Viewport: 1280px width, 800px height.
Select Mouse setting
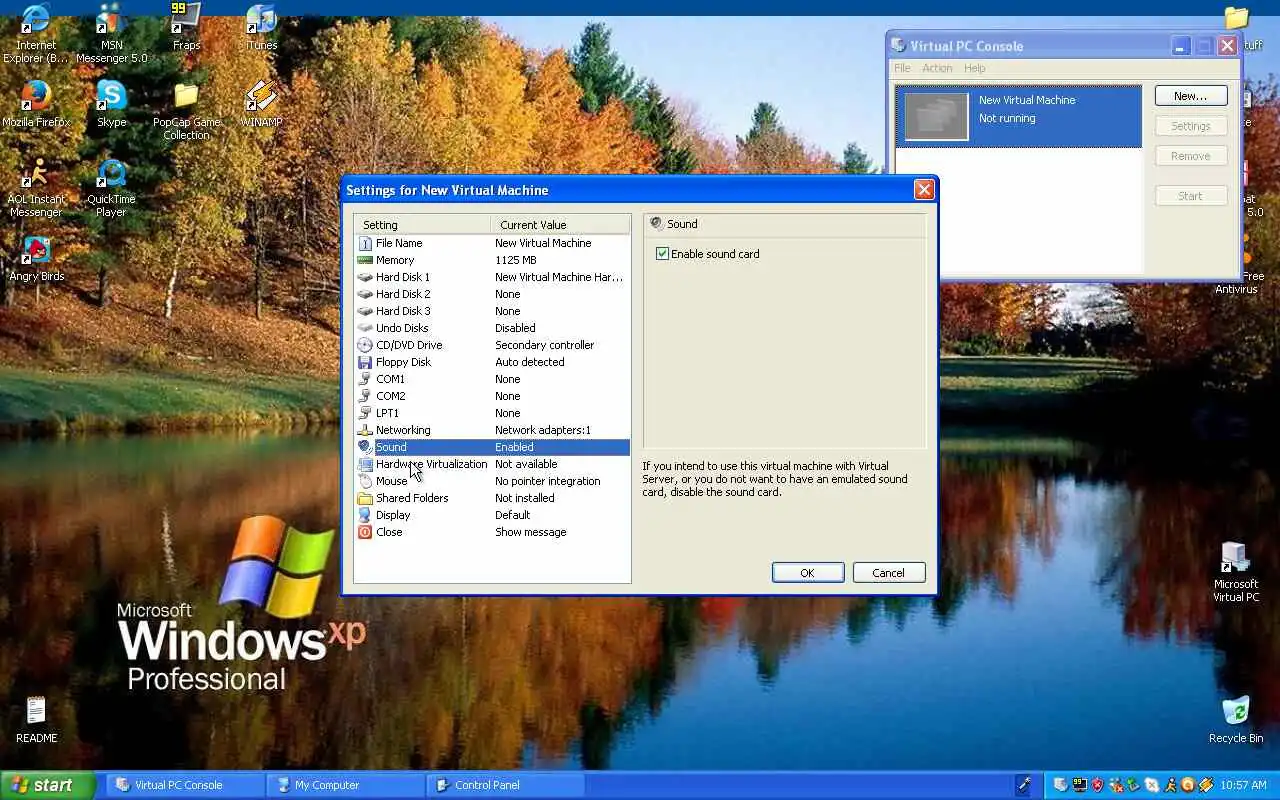pos(492,481)
